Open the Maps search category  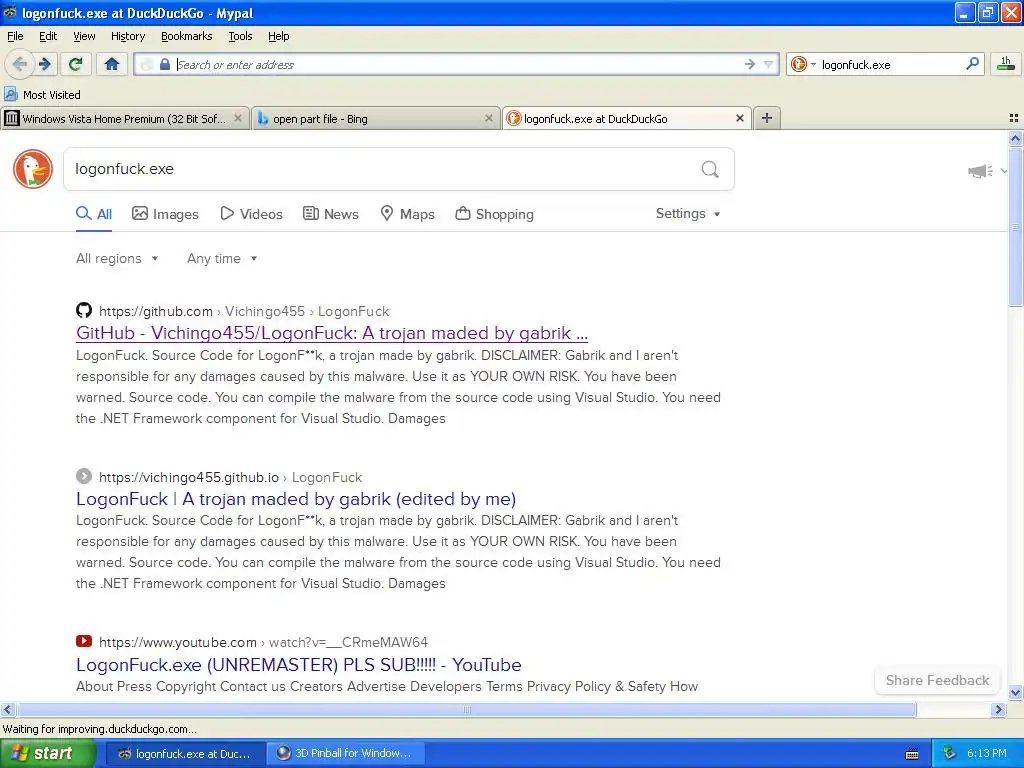[408, 214]
